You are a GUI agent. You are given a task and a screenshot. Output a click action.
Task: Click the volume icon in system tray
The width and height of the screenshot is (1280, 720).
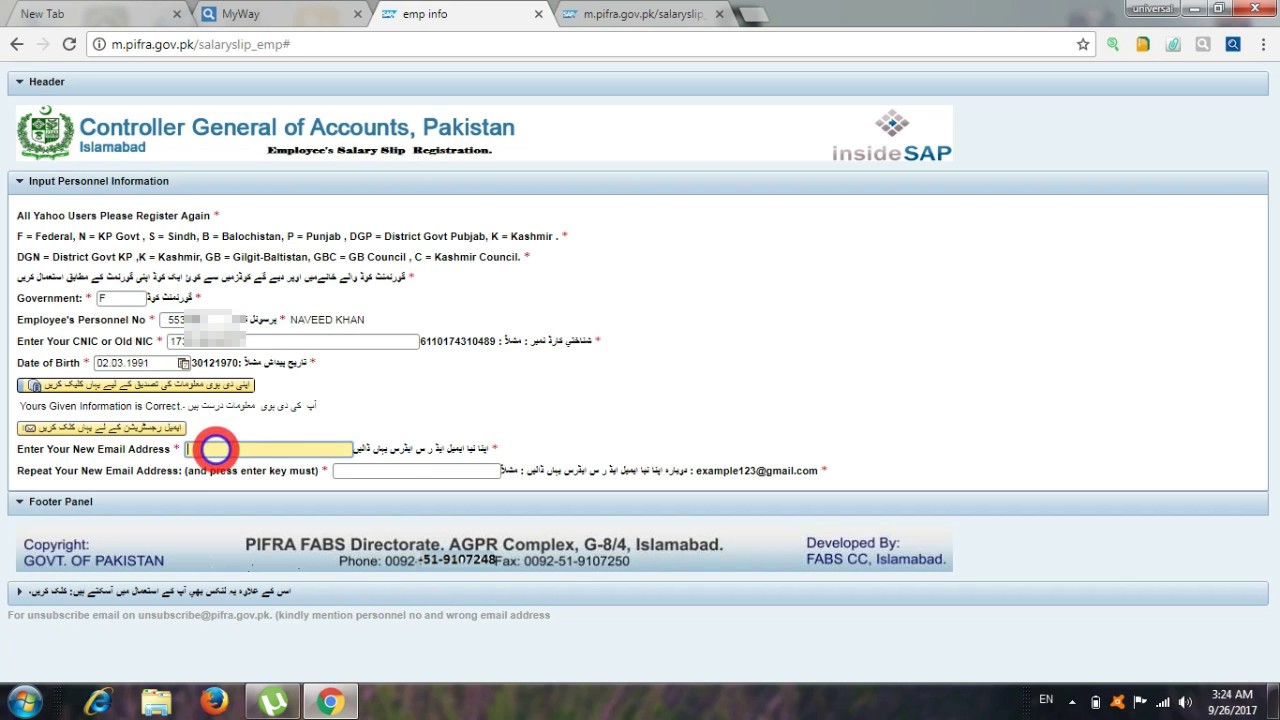tap(1186, 702)
